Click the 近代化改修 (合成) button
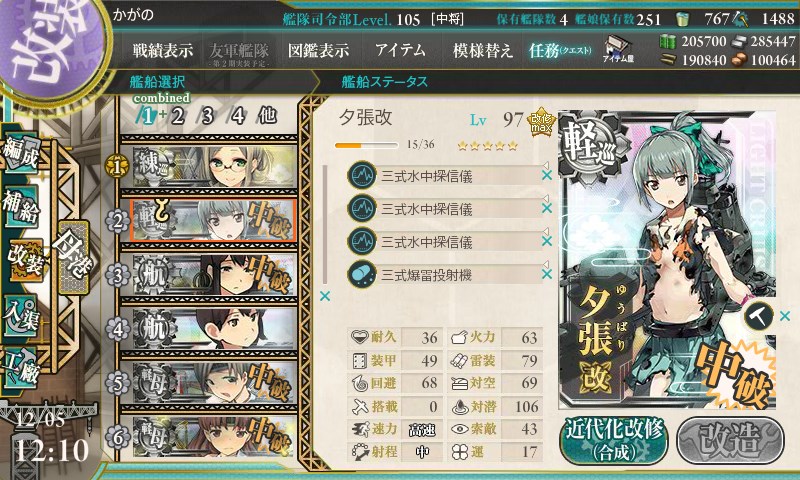Viewport: 800px width, 480px height. click(614, 439)
